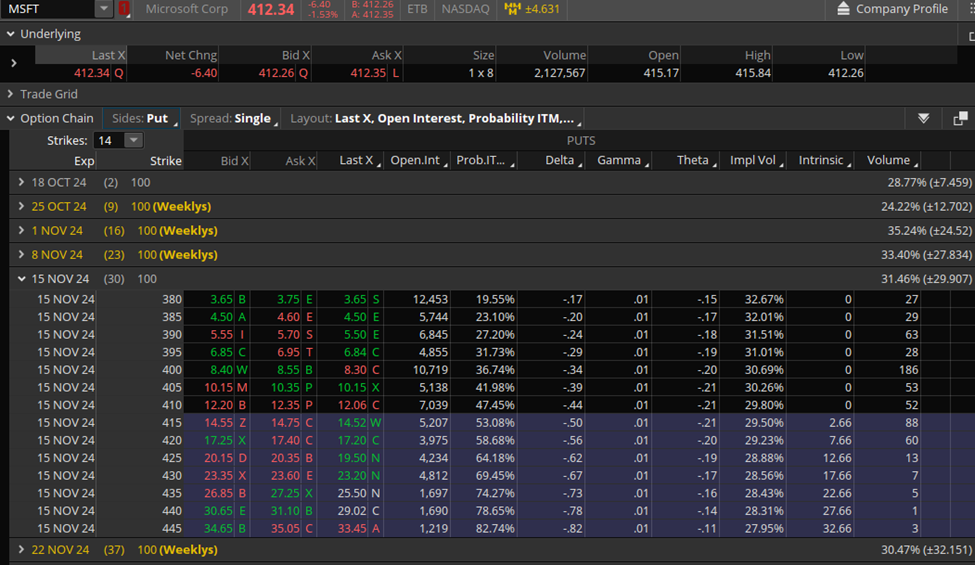The height and width of the screenshot is (565, 975).
Task: Click the detach window icon in Option Chain
Action: [960, 118]
